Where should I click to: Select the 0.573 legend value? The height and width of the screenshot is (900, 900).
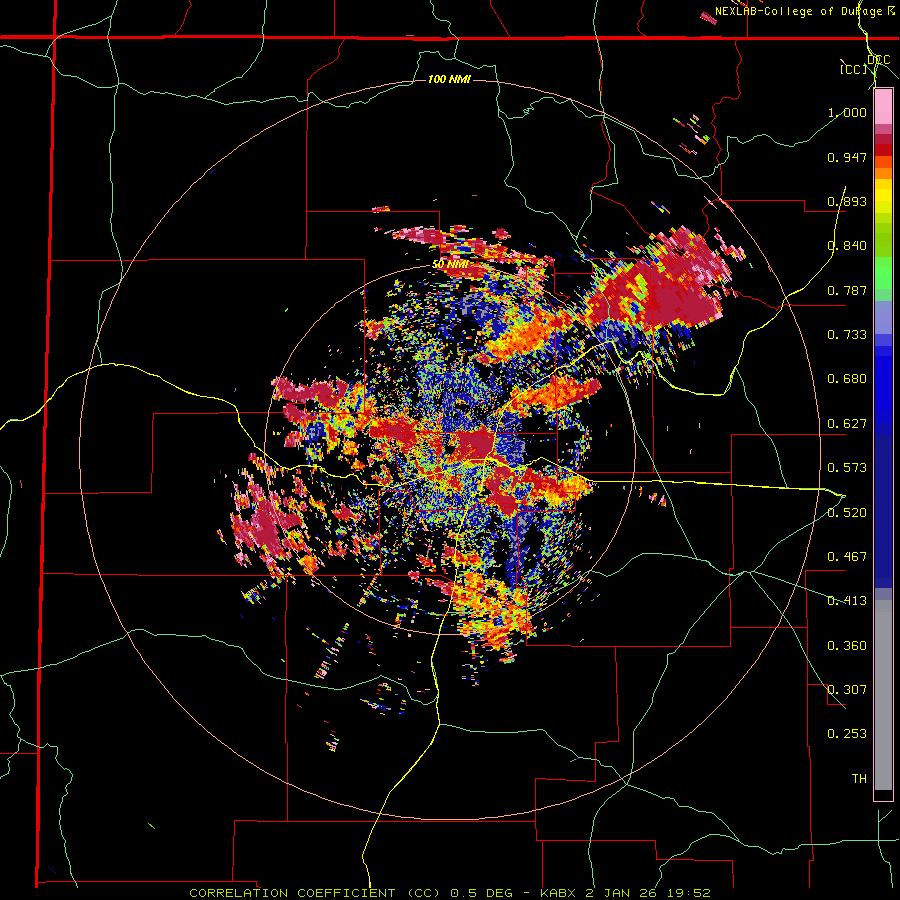pyautogui.click(x=847, y=468)
